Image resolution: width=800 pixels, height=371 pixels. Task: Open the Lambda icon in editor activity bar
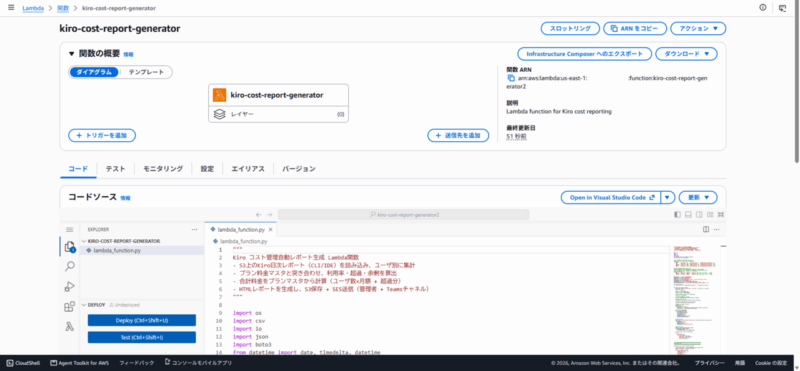[70, 327]
